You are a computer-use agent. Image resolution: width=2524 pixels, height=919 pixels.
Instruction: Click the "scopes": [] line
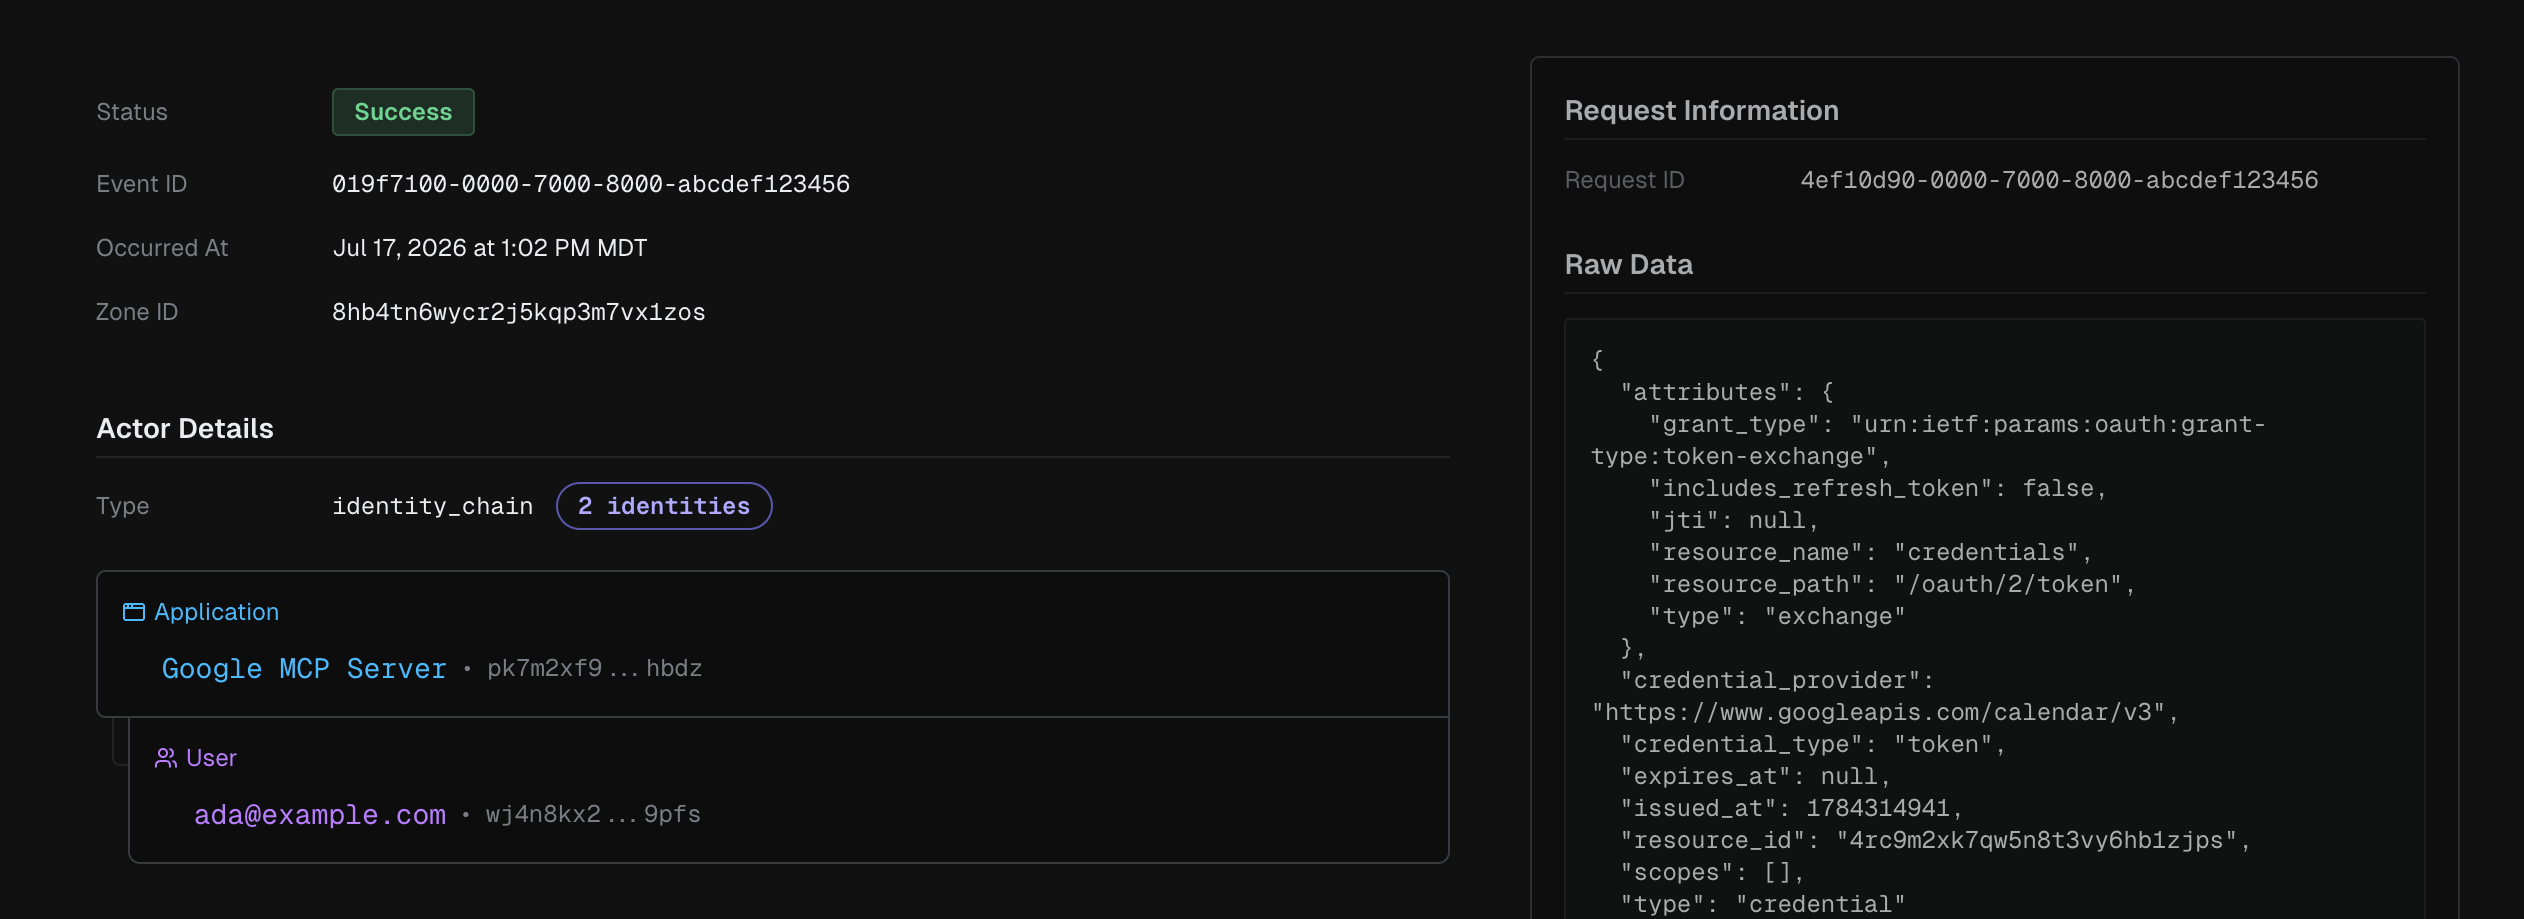pyautogui.click(x=1712, y=872)
